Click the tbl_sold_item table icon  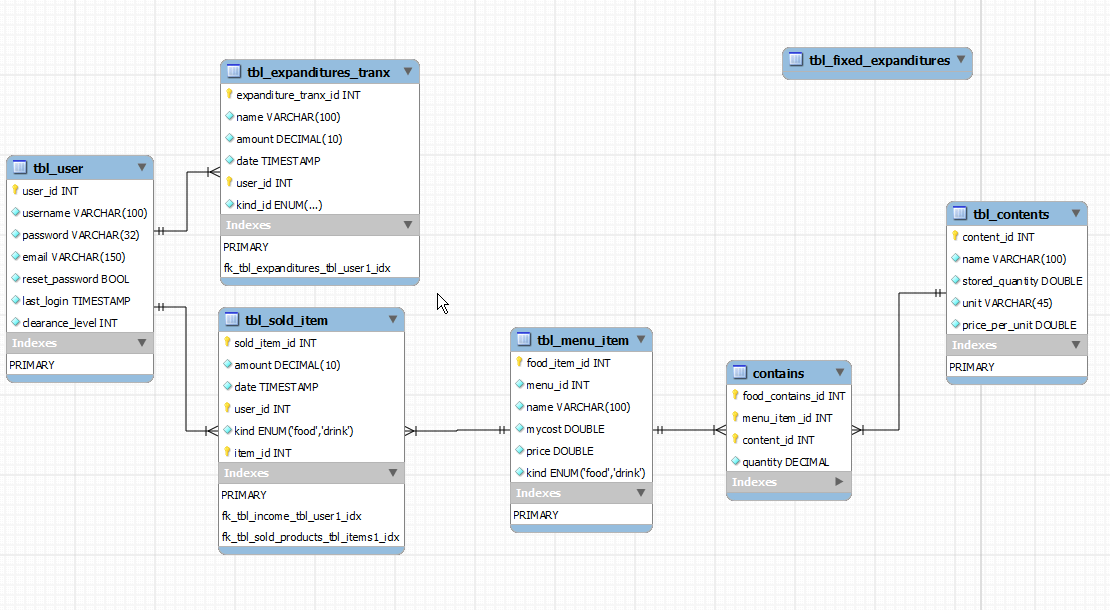click(231, 319)
